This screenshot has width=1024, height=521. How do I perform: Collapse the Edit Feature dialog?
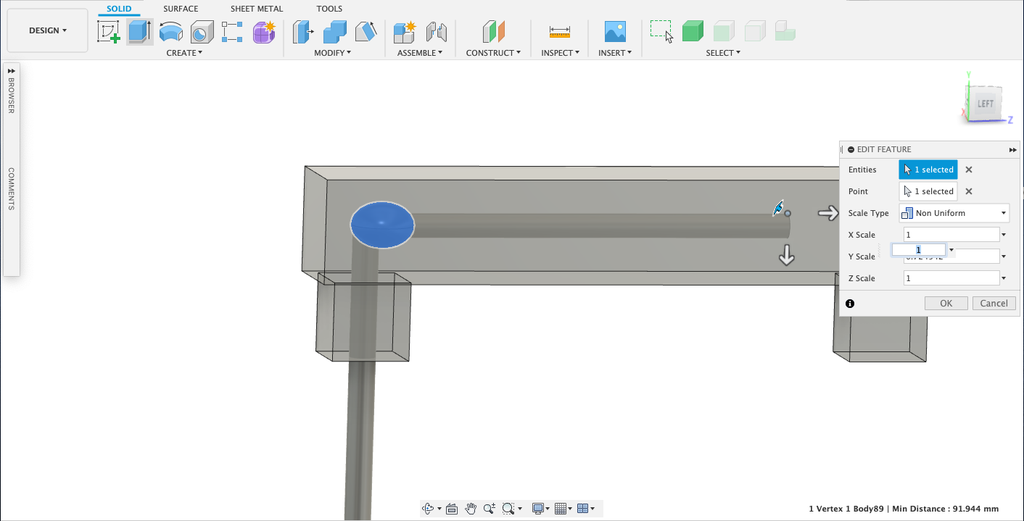(850, 149)
